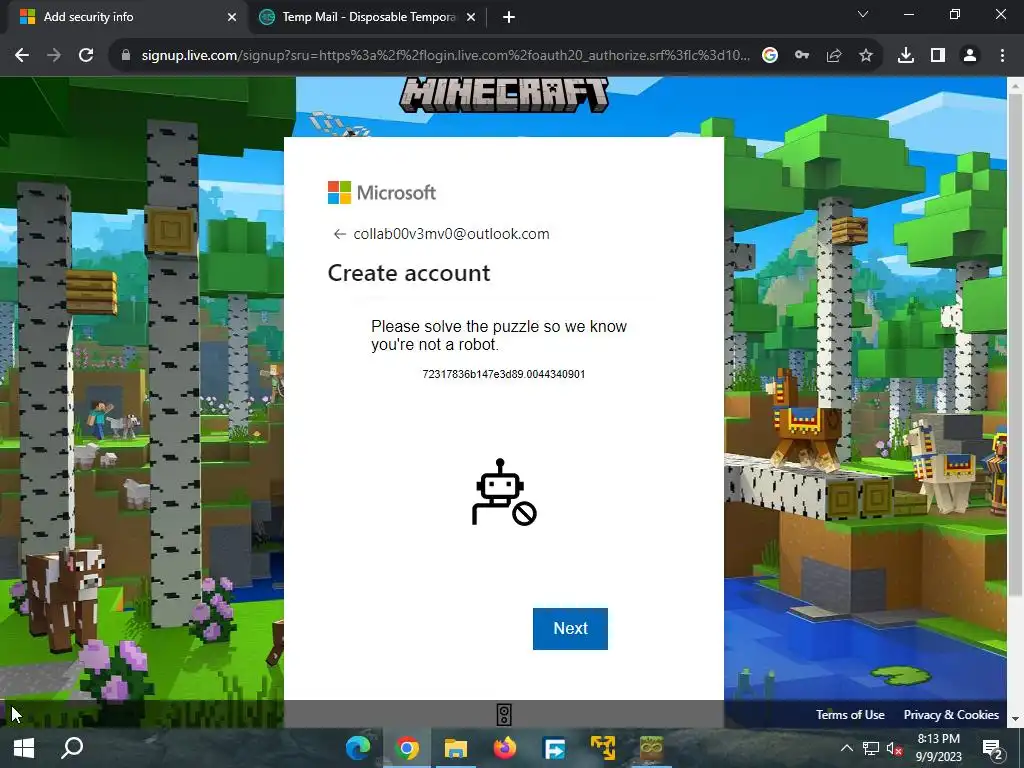Switch to Temp Mail tab

point(366,17)
